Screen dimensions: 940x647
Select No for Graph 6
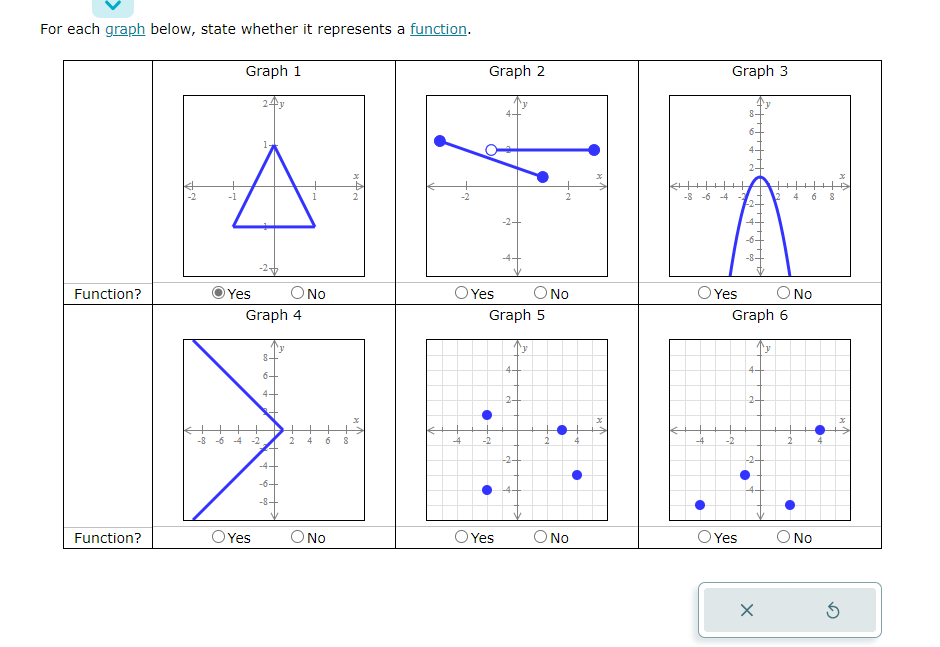(783, 537)
